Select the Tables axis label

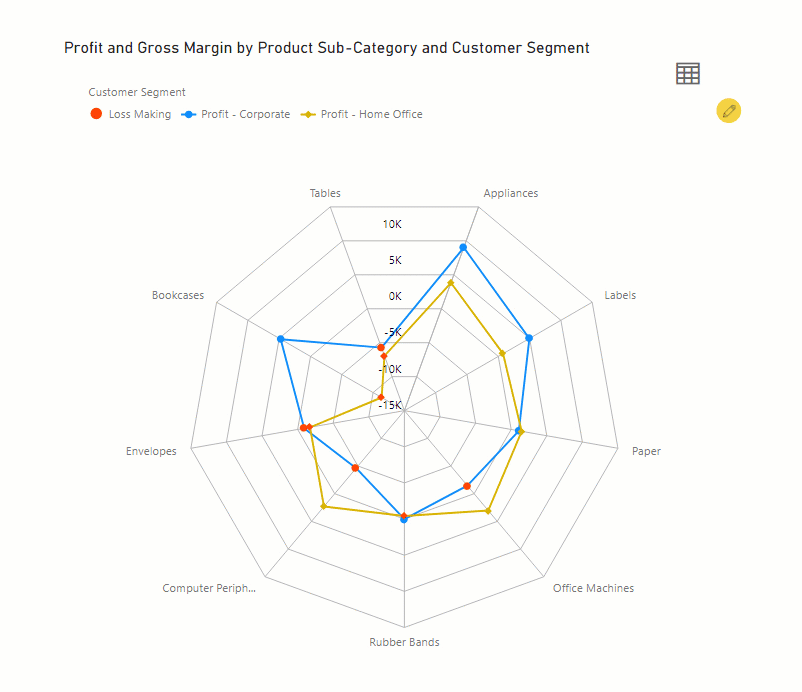[x=325, y=193]
